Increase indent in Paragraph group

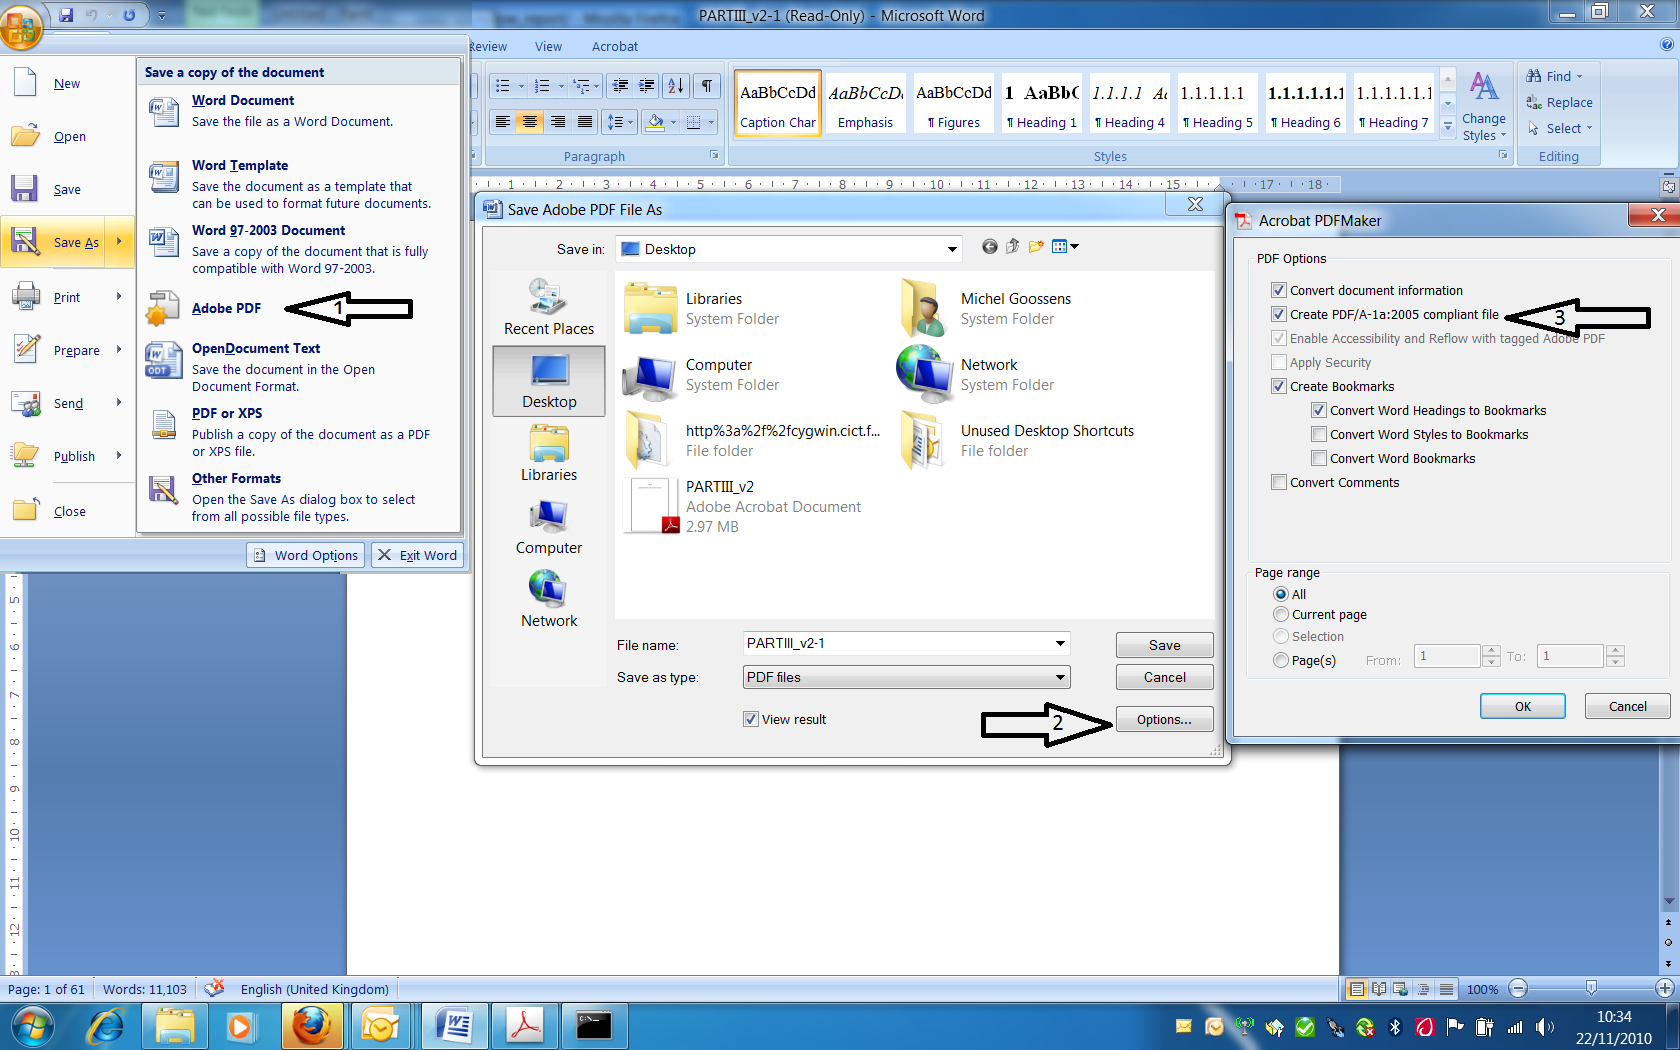click(647, 86)
